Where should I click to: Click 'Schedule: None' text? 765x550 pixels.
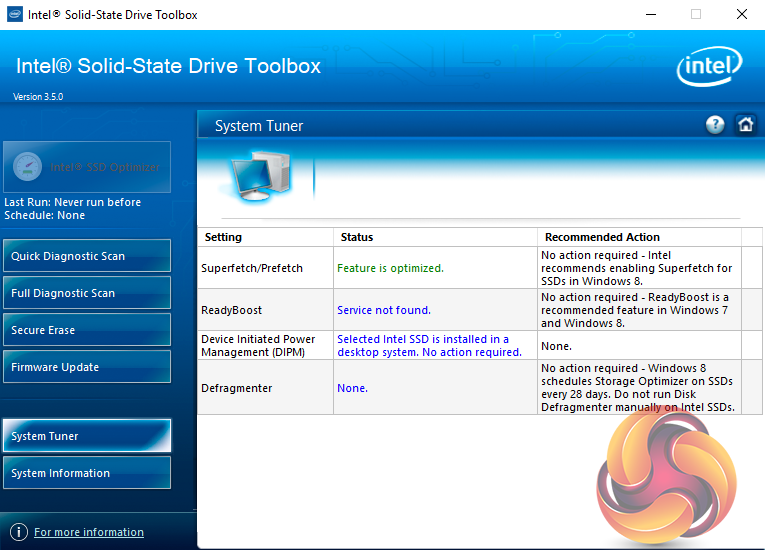(x=44, y=215)
